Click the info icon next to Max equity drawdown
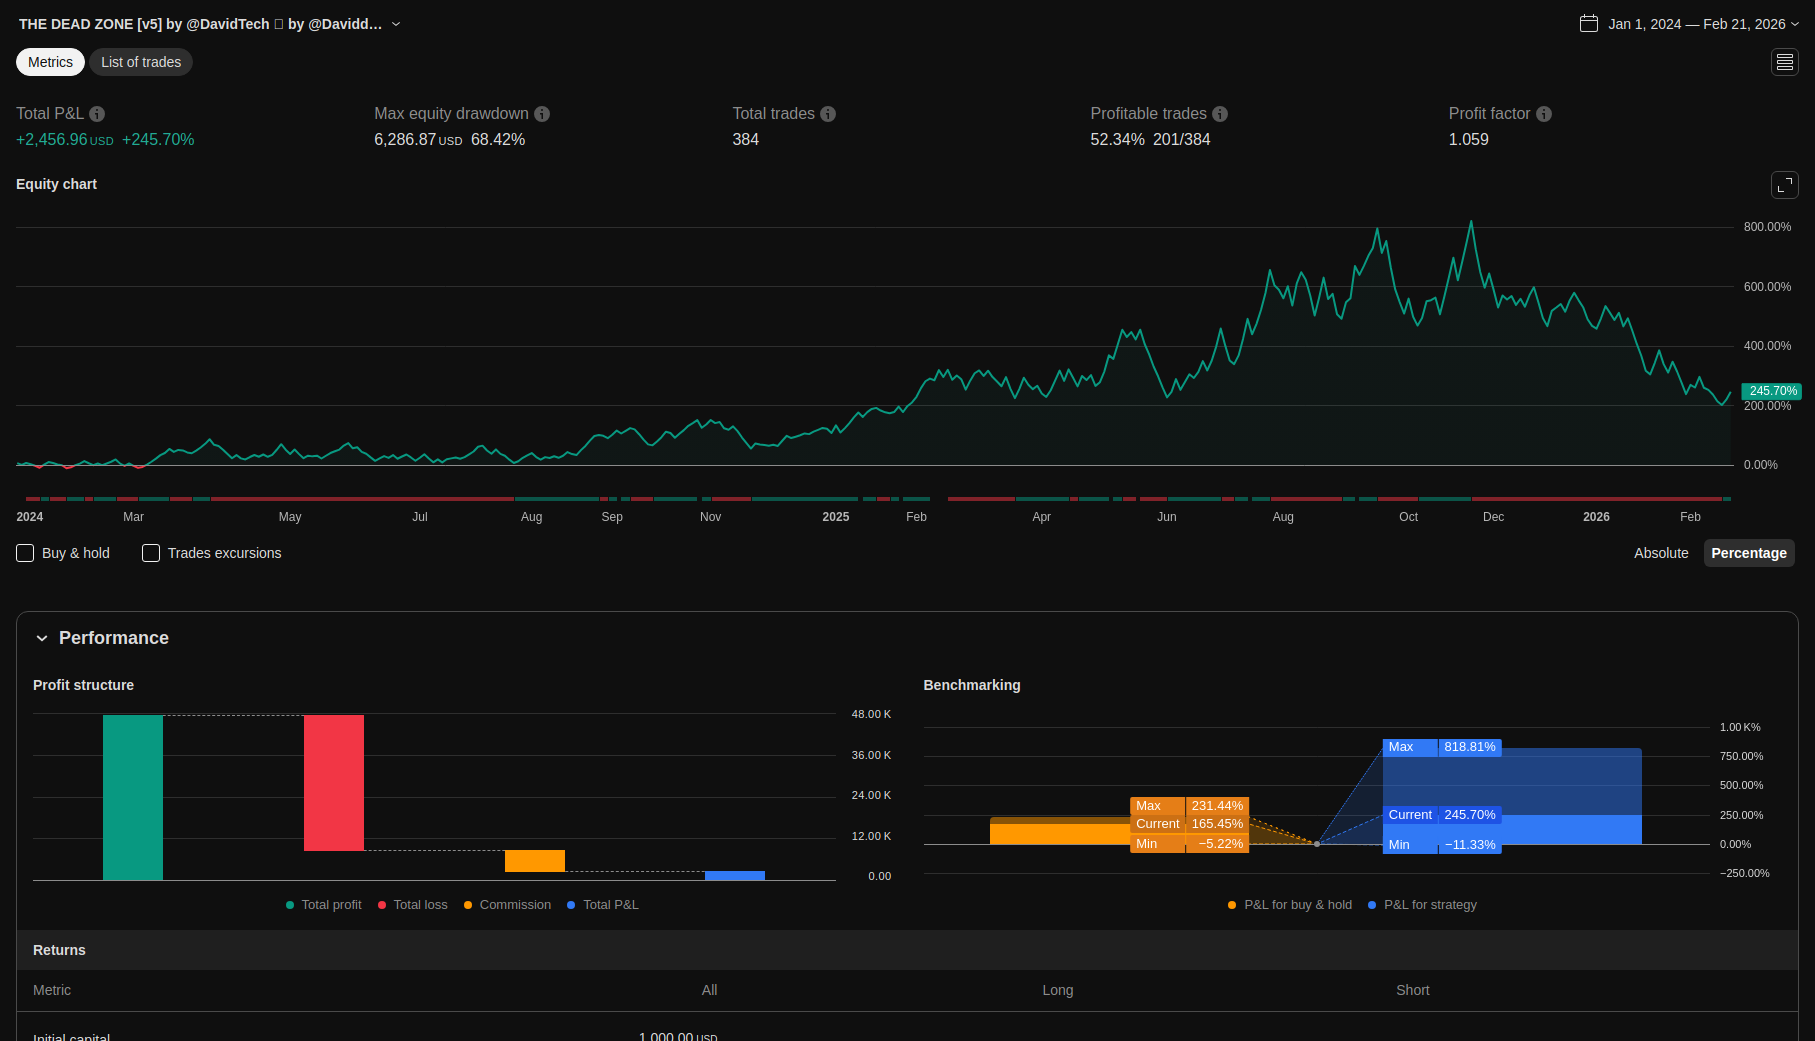This screenshot has height=1041, width=1815. [542, 114]
